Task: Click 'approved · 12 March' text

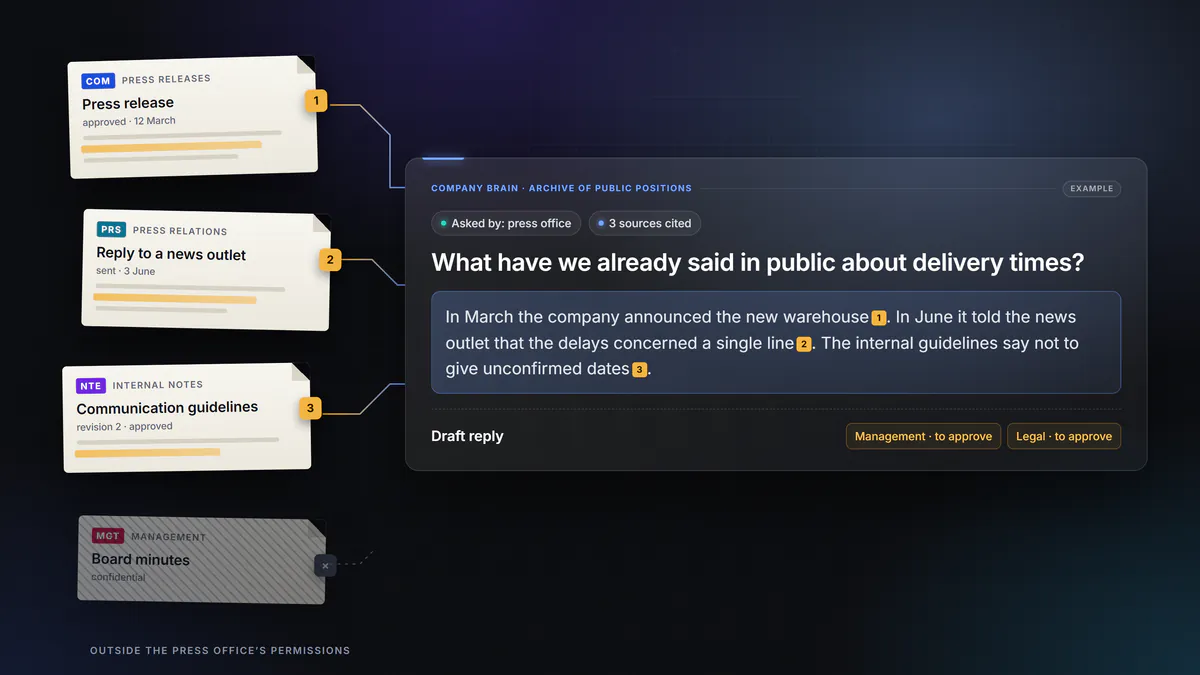Action: click(x=129, y=121)
